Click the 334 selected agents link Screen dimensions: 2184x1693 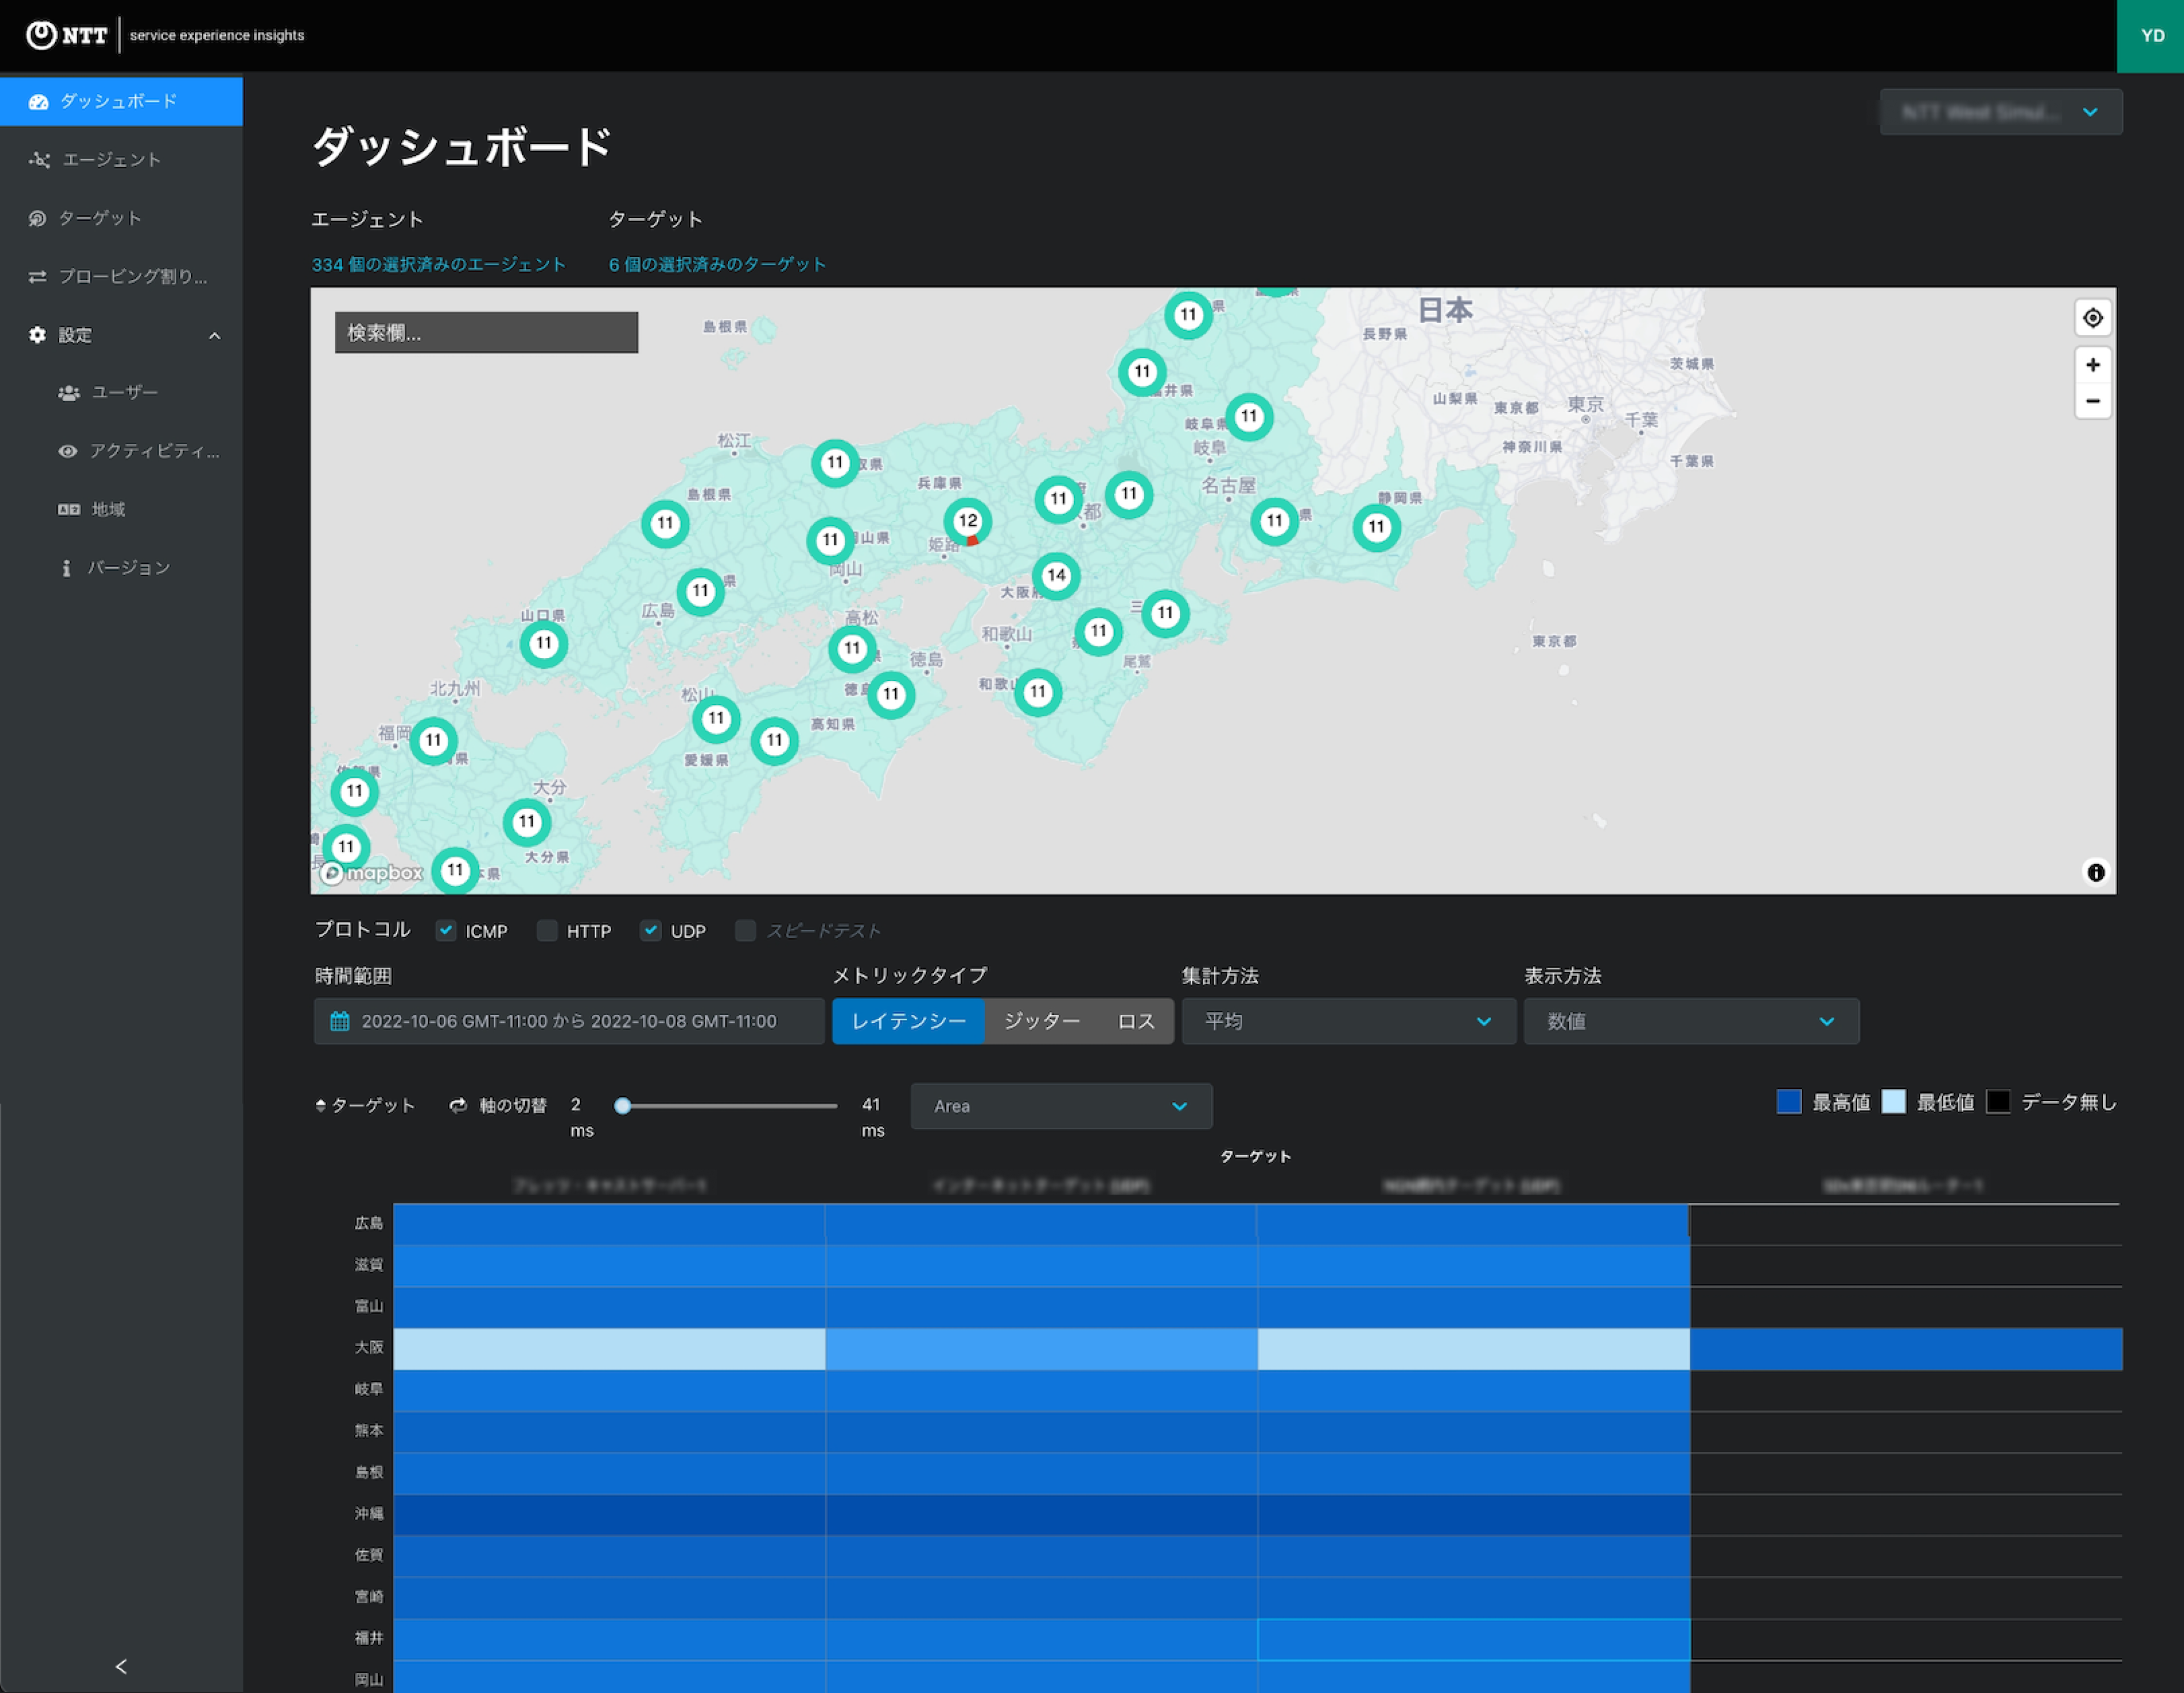[x=439, y=264]
